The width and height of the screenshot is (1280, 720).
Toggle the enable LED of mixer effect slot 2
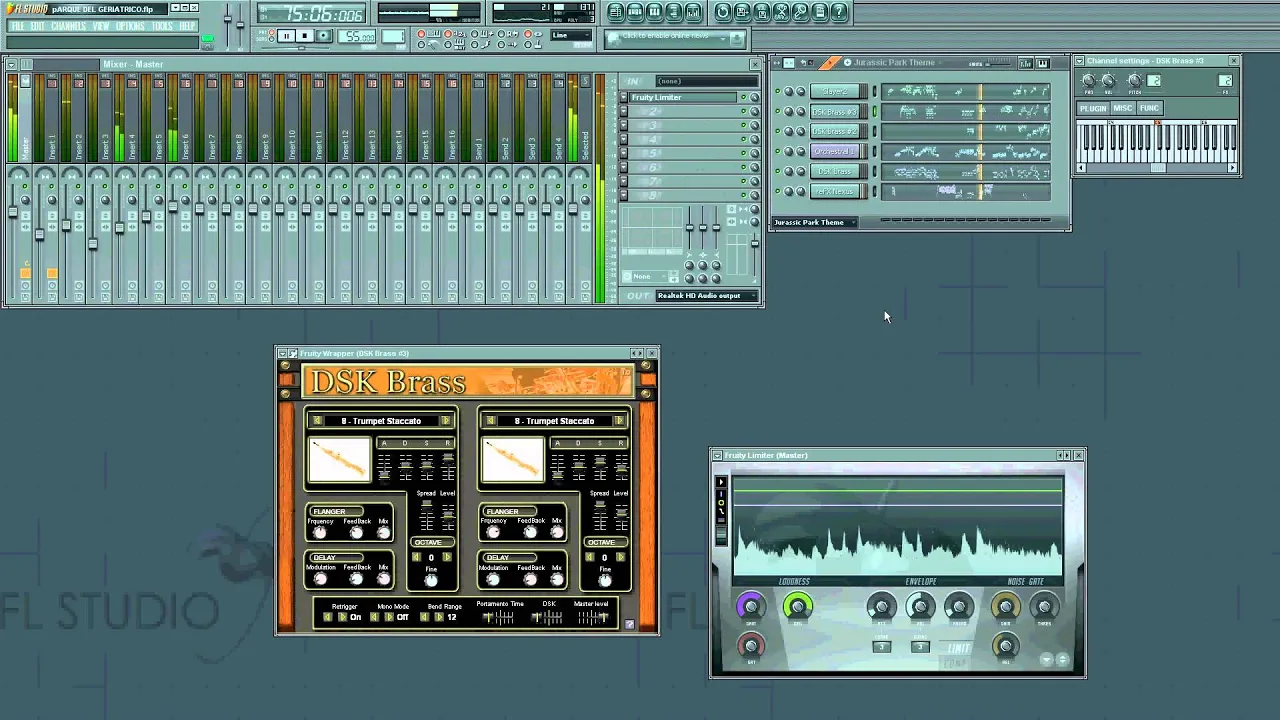pyautogui.click(x=743, y=111)
